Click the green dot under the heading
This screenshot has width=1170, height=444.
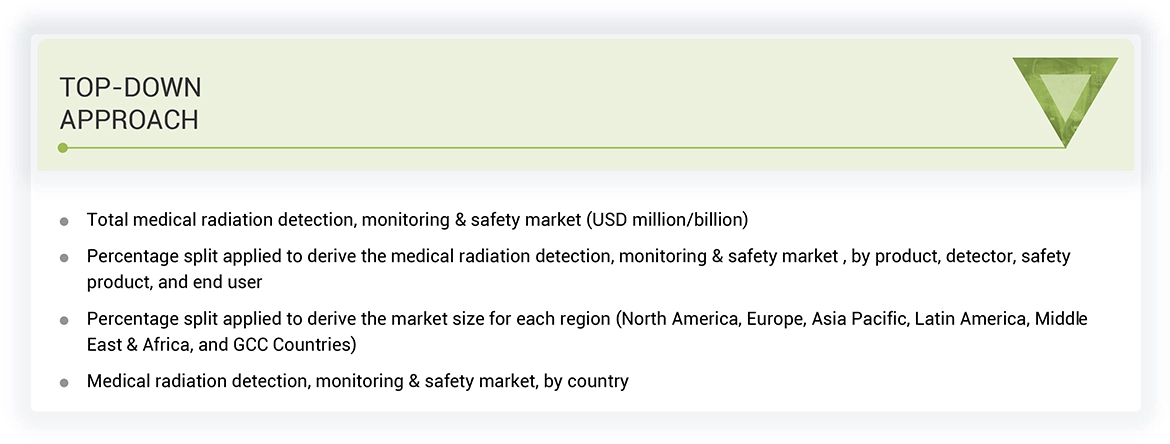pyautogui.click(x=63, y=148)
